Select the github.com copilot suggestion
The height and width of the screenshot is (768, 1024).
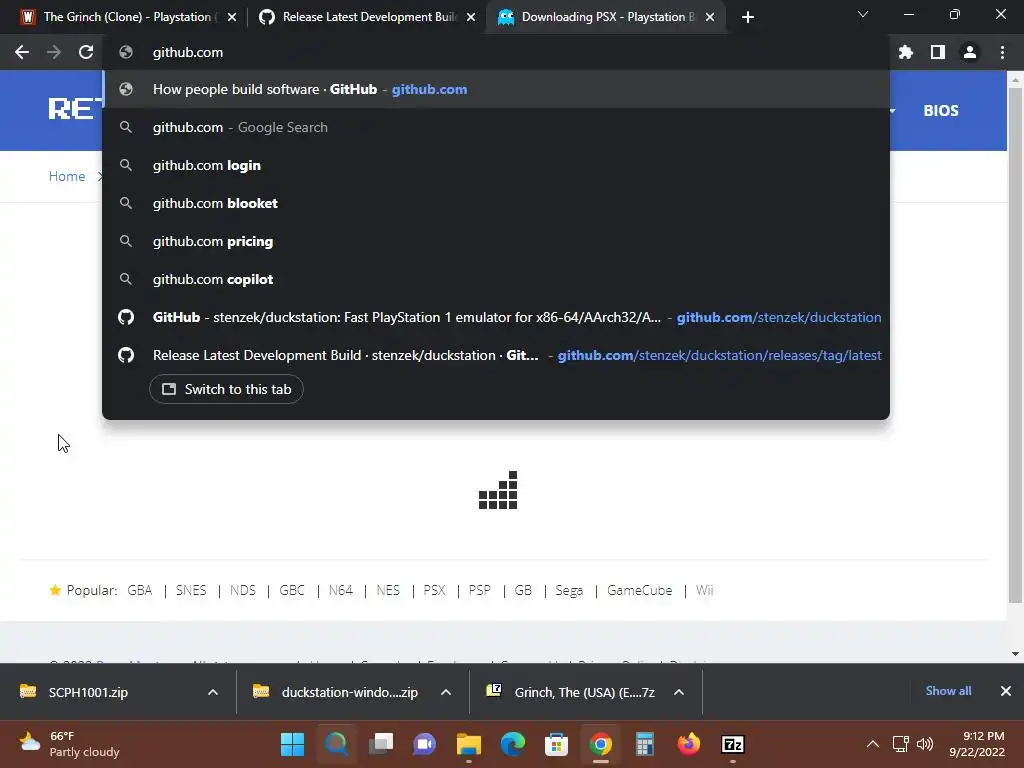pos(496,279)
